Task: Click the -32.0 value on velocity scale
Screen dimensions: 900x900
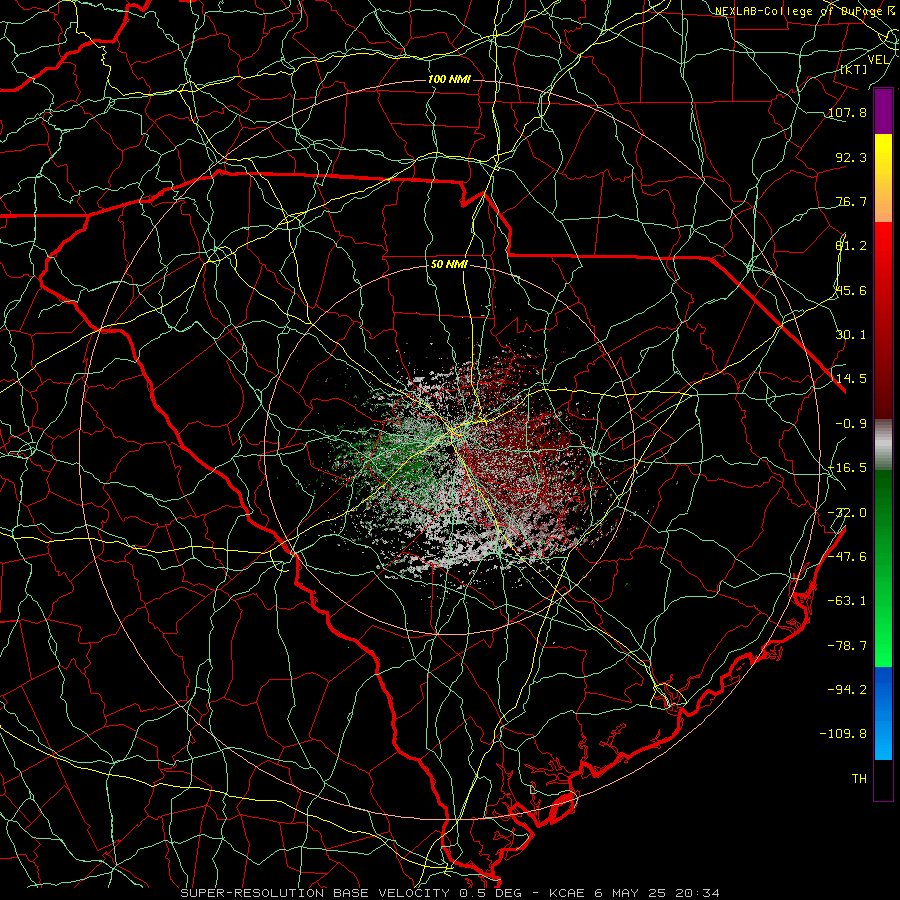Action: [847, 513]
